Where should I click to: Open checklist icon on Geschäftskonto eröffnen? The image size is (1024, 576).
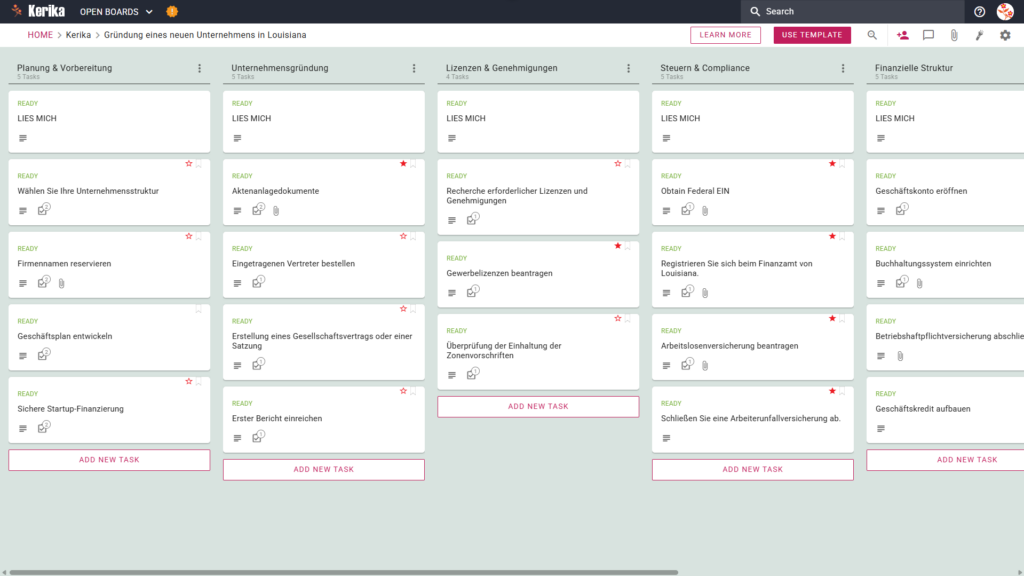point(901,210)
